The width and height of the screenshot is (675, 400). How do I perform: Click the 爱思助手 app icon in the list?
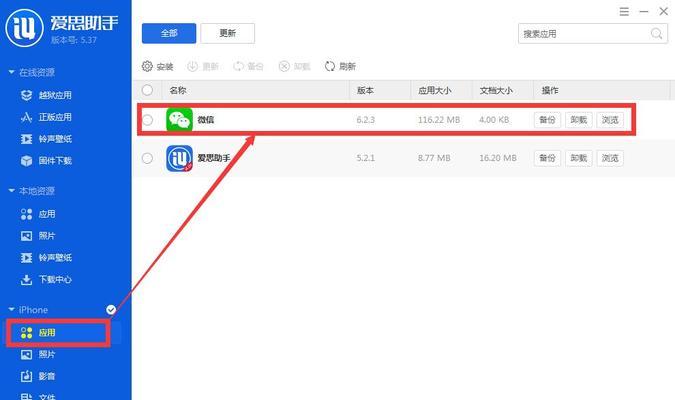pyautogui.click(x=179, y=158)
